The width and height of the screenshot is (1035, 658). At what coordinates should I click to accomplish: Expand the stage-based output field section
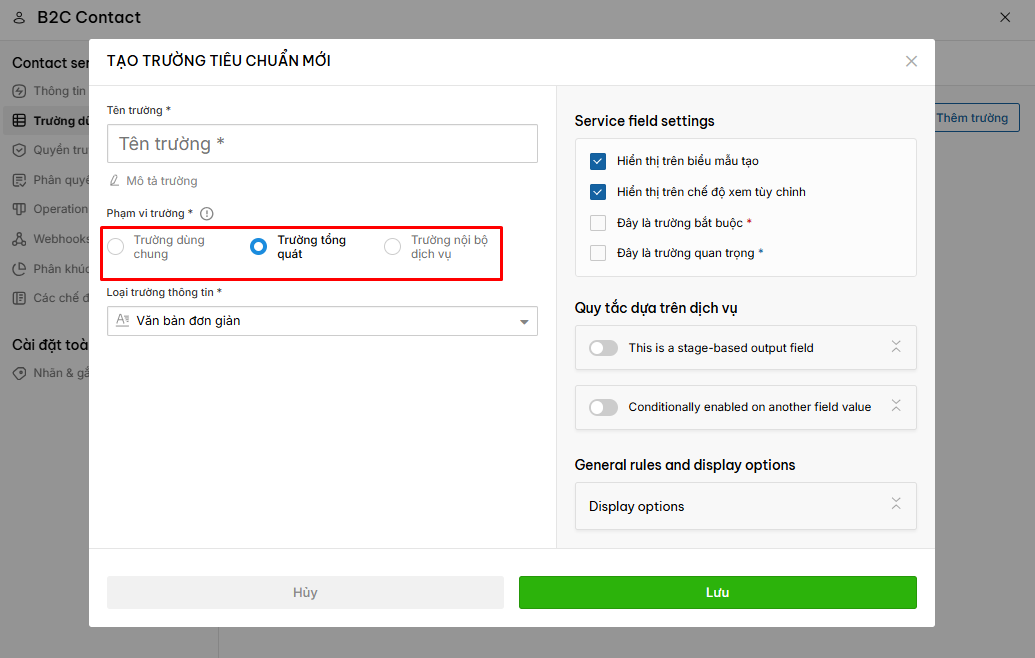click(x=896, y=346)
